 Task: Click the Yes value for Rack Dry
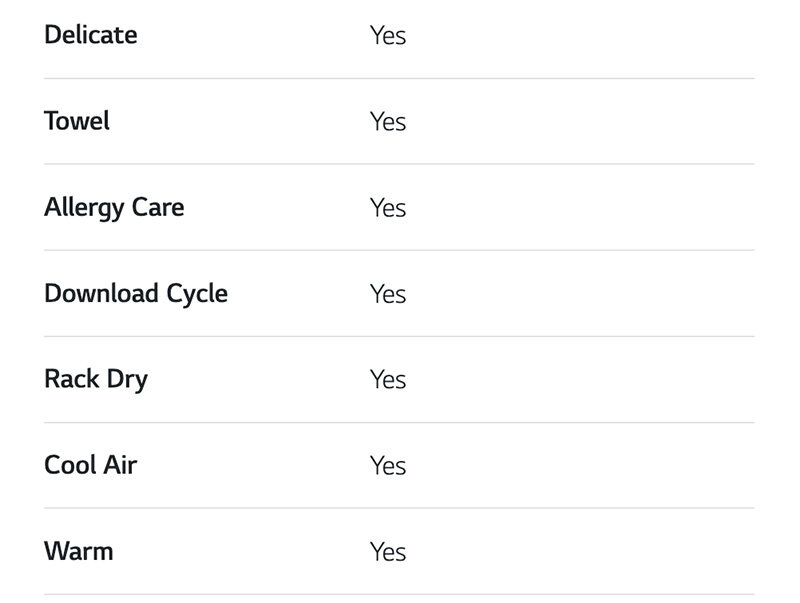pos(388,380)
